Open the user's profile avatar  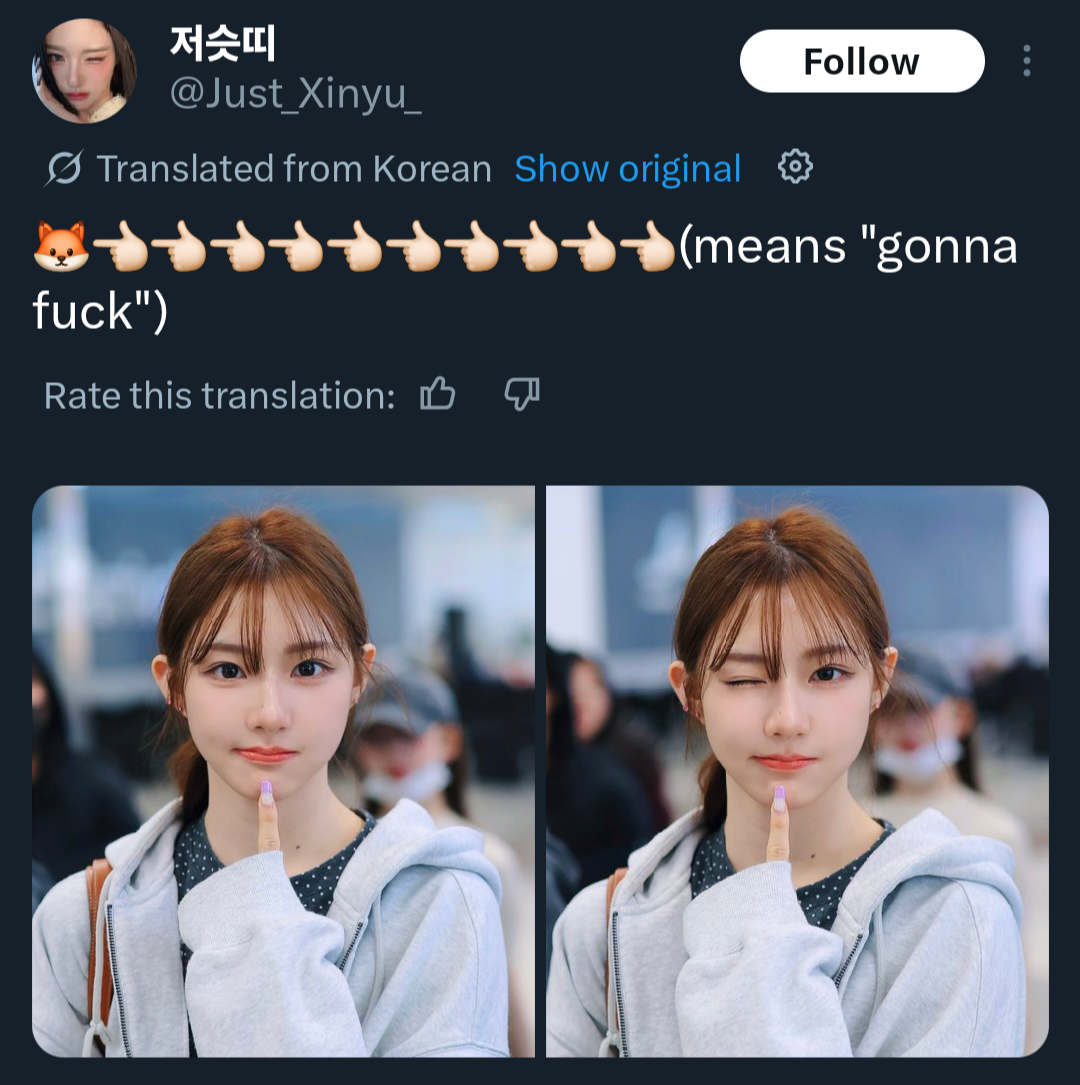coord(84,71)
